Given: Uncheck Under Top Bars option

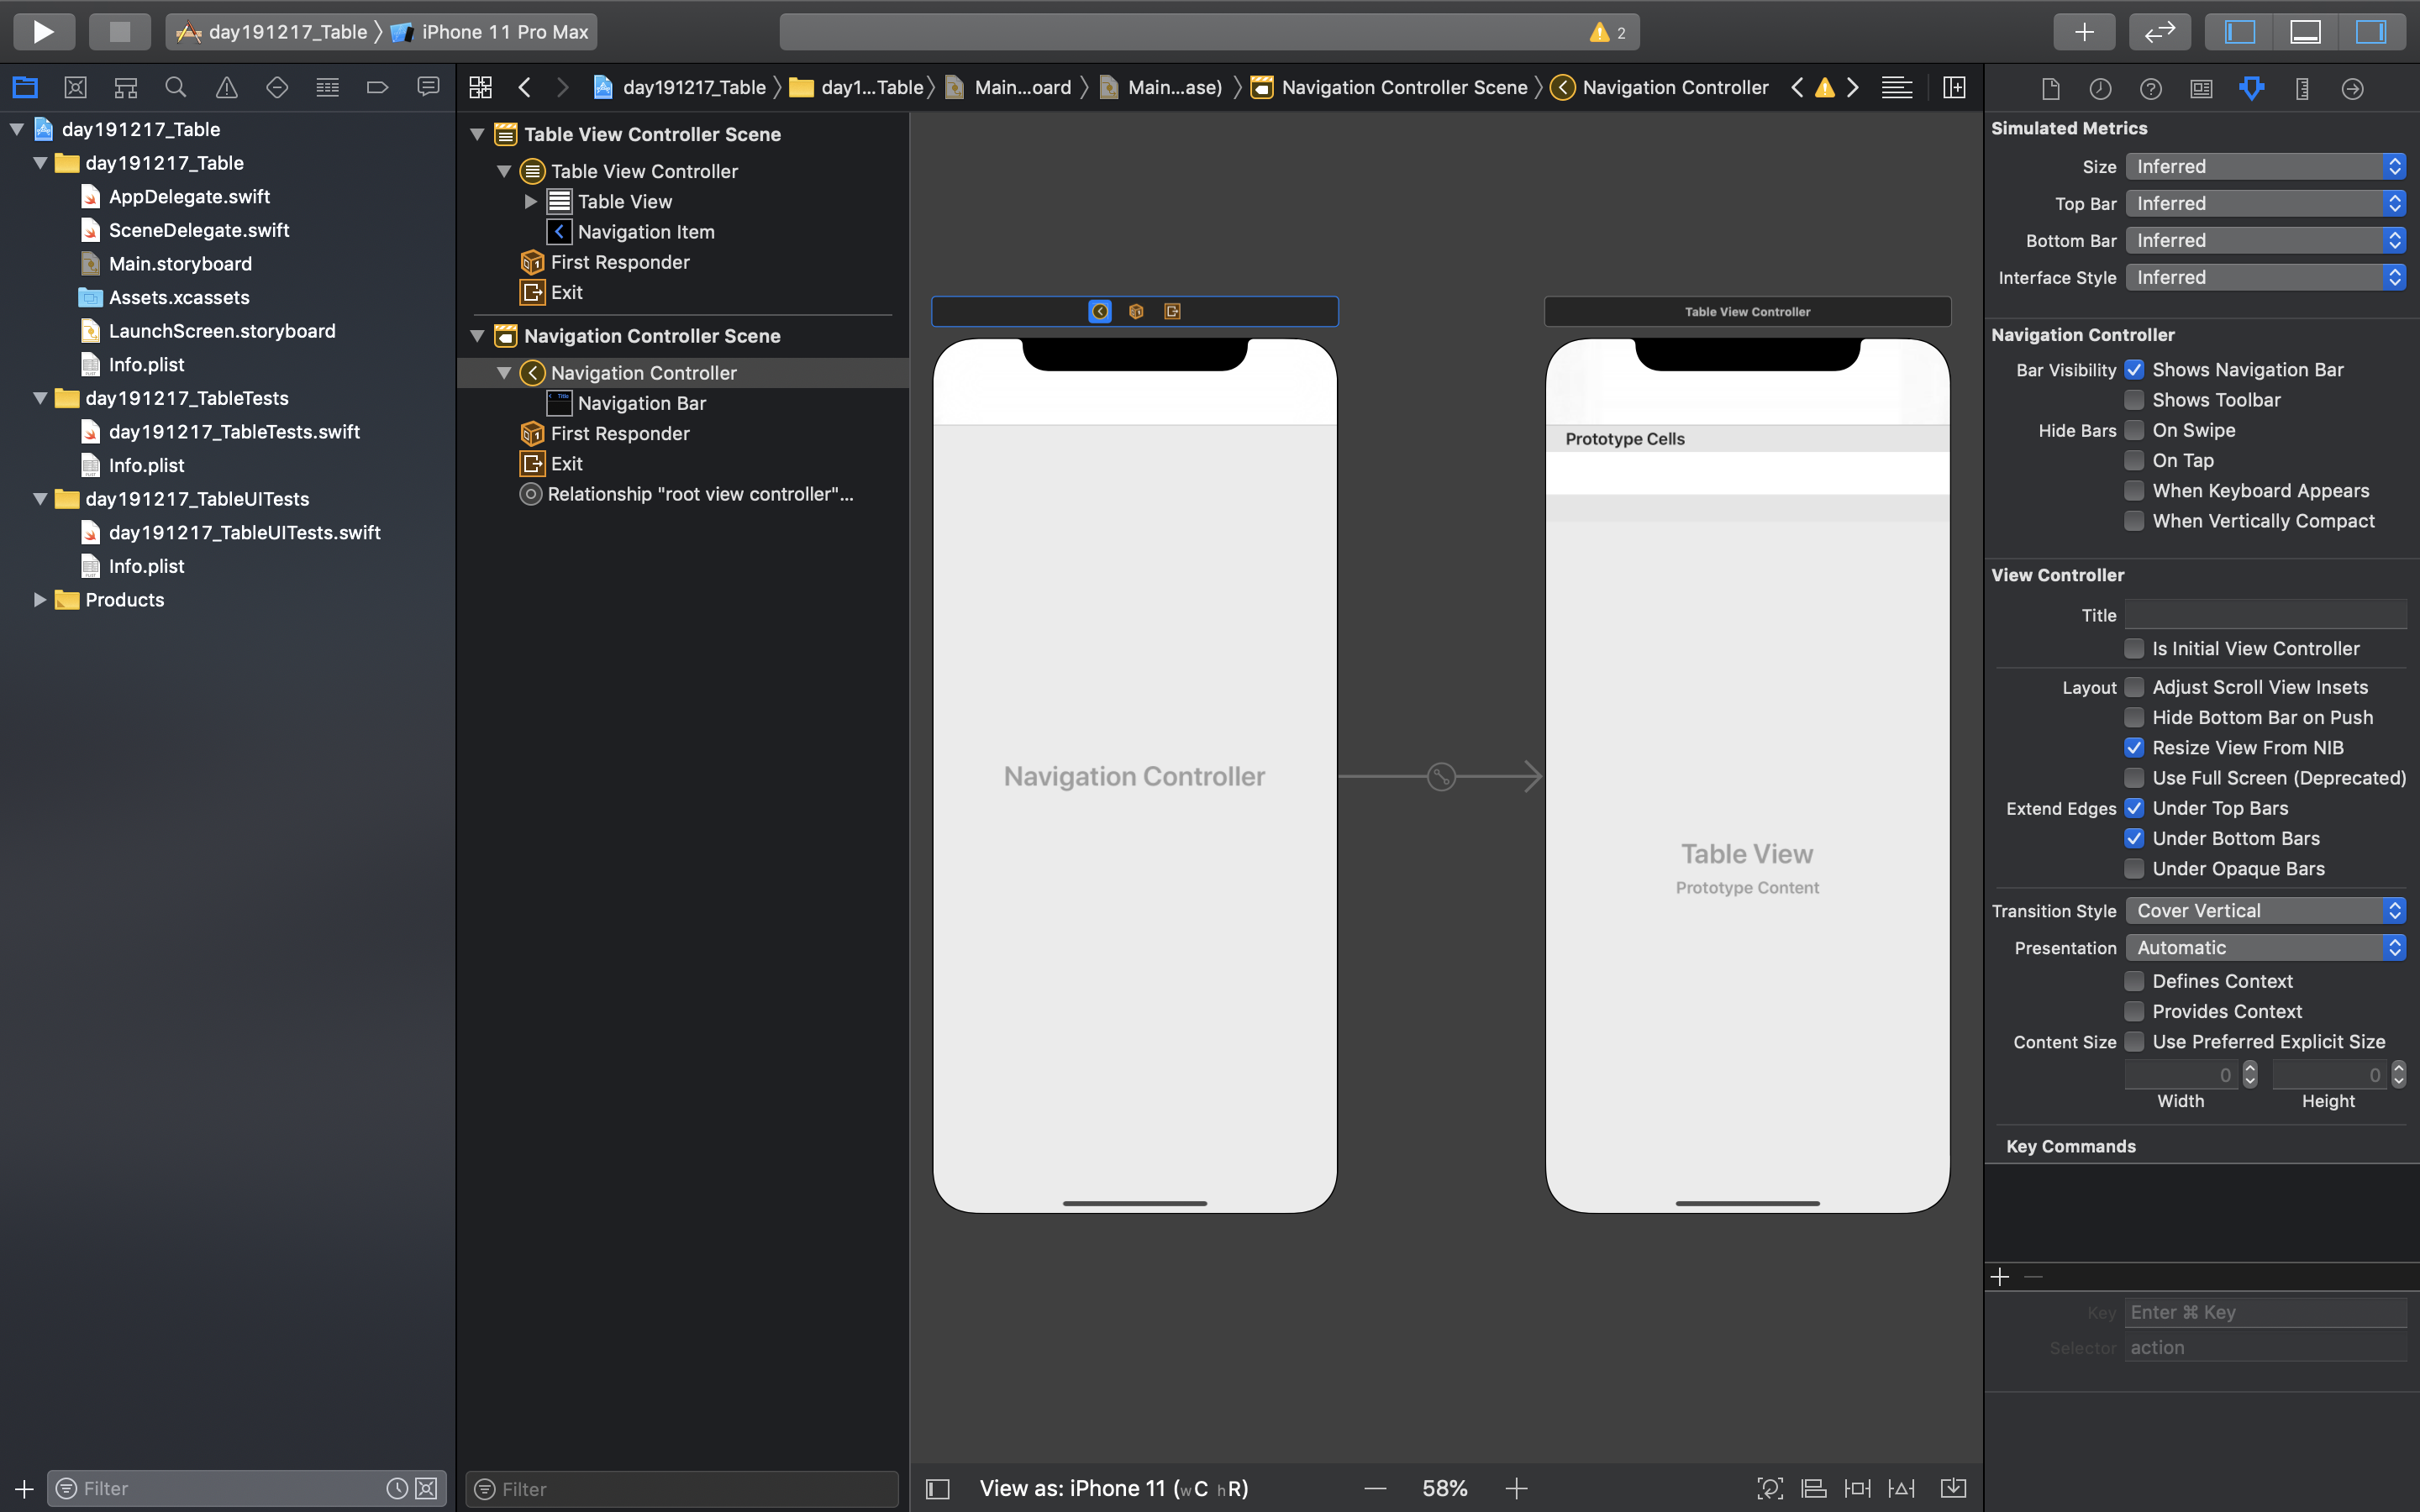Looking at the screenshot, I should [2134, 808].
